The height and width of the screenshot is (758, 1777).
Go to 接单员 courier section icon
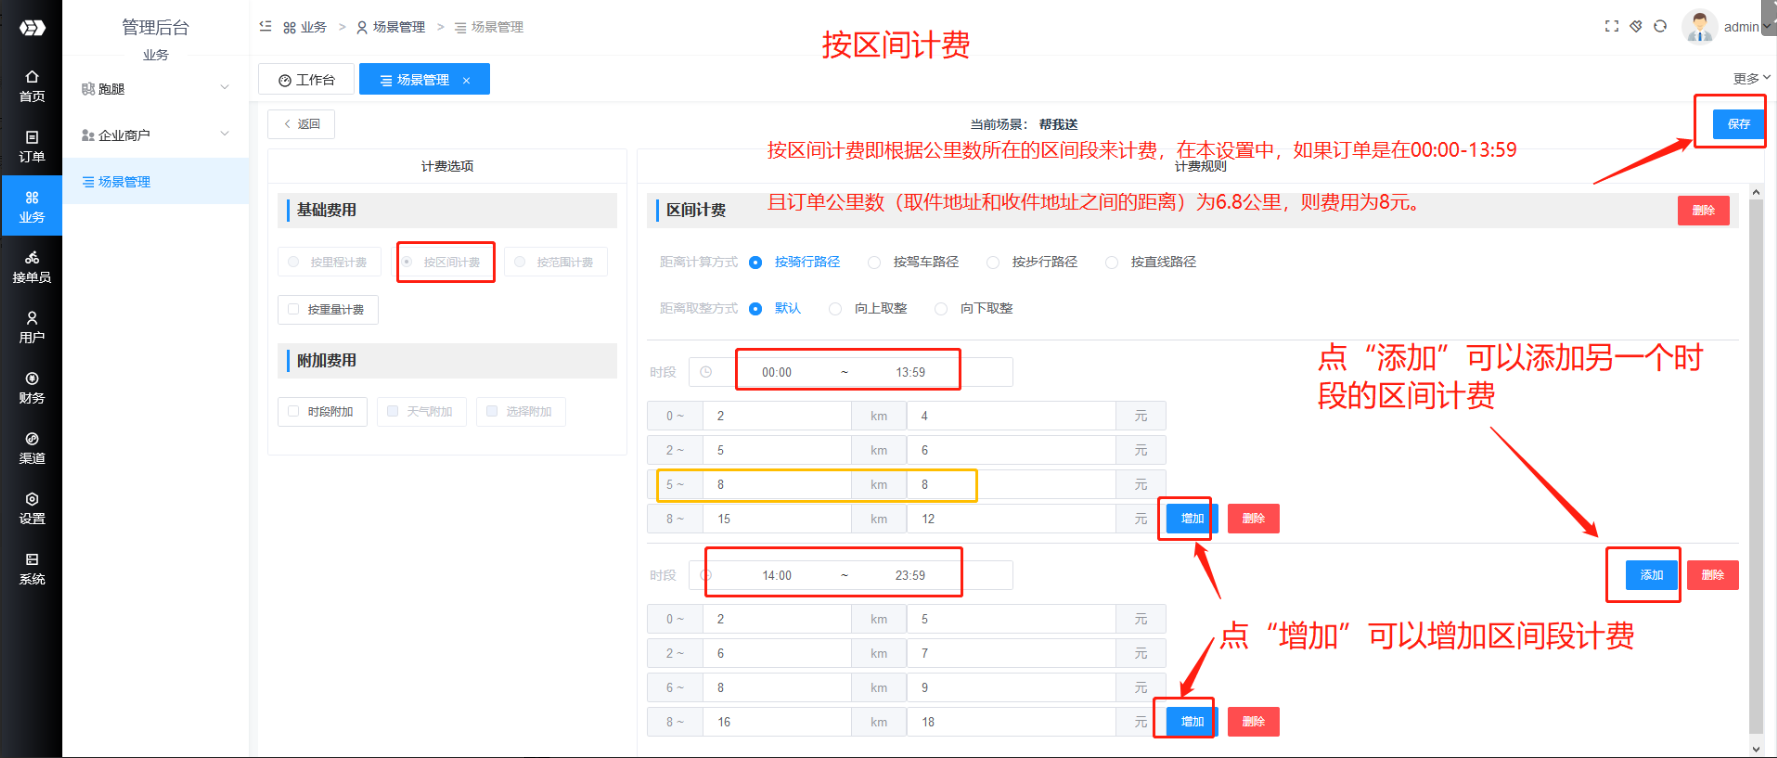31,267
